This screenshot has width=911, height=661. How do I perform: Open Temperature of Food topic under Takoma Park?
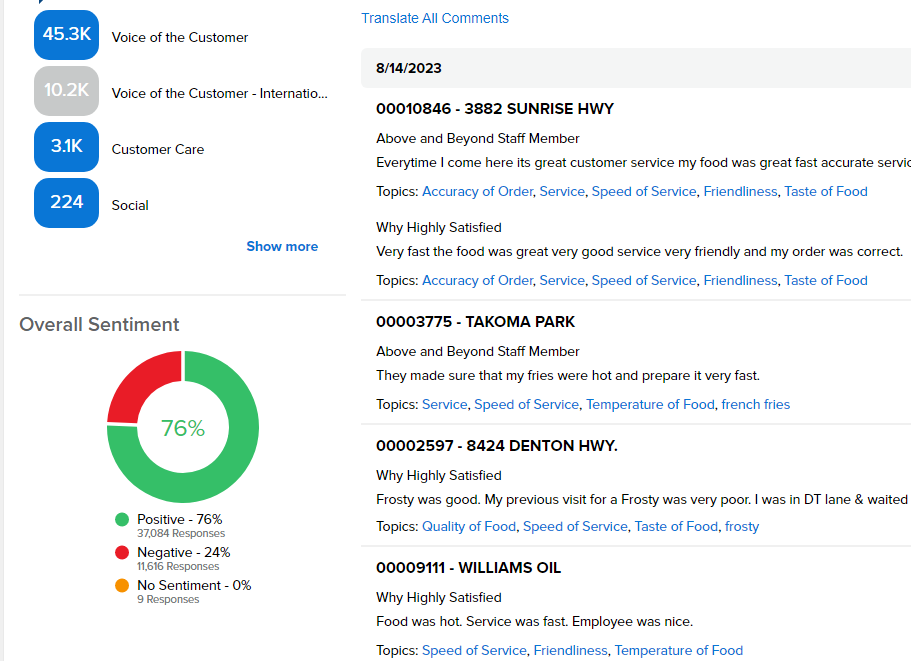pos(650,404)
